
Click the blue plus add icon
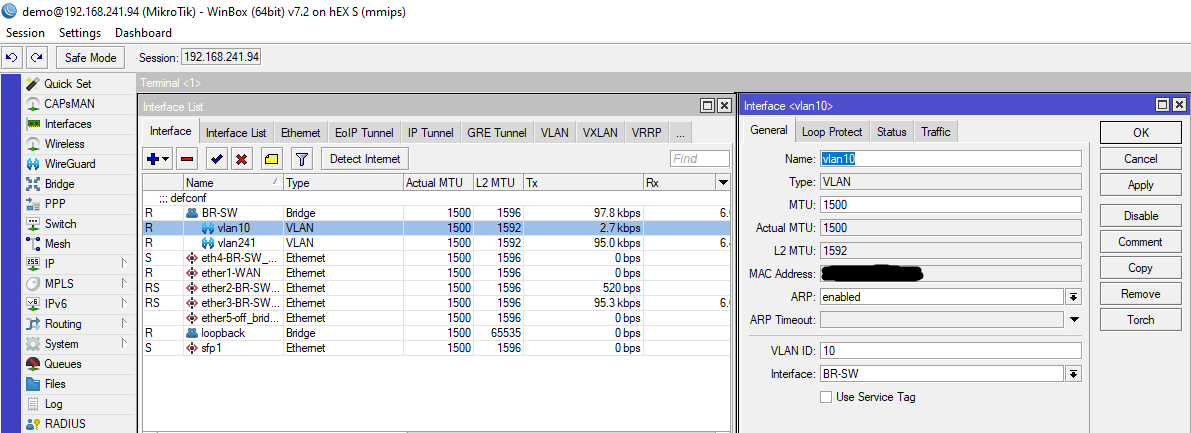pos(157,159)
